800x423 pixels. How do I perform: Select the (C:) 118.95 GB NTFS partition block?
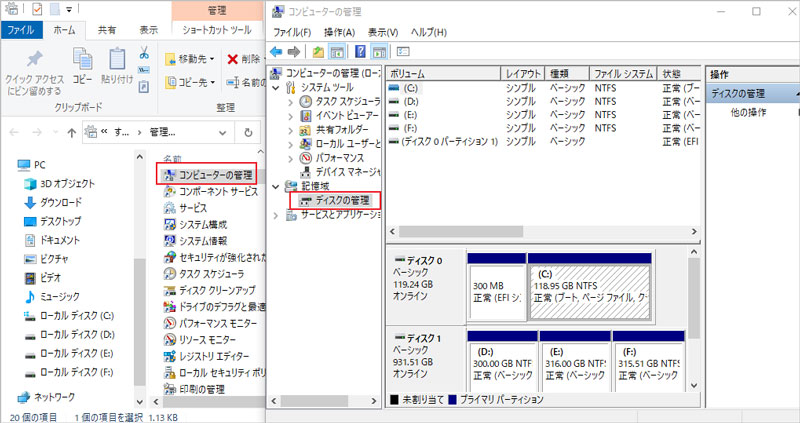[x=590, y=292]
